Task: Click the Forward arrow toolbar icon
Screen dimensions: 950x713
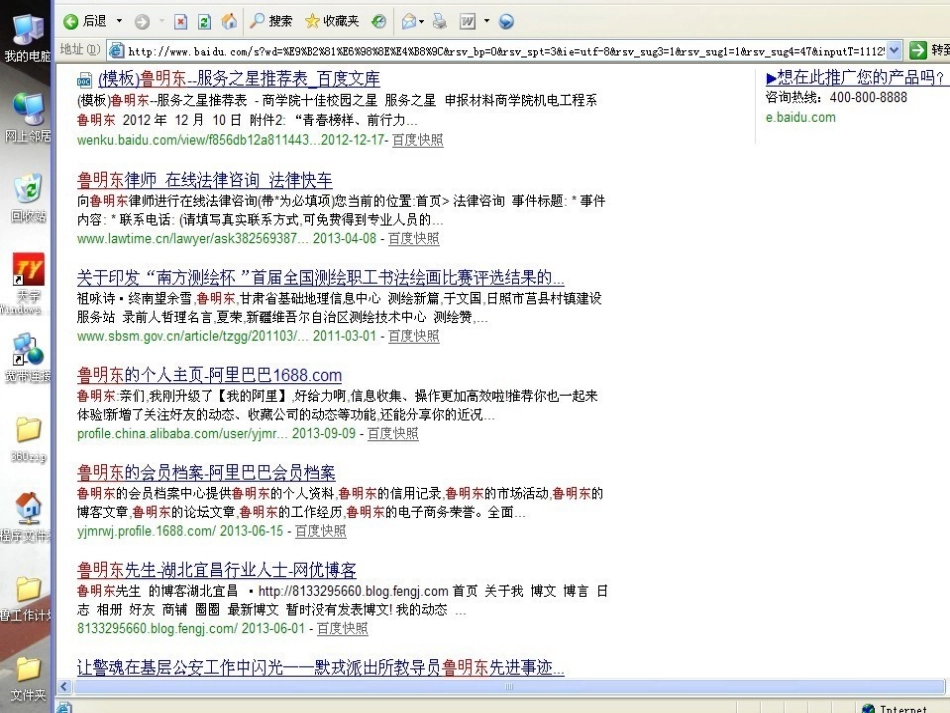Action: pos(142,22)
